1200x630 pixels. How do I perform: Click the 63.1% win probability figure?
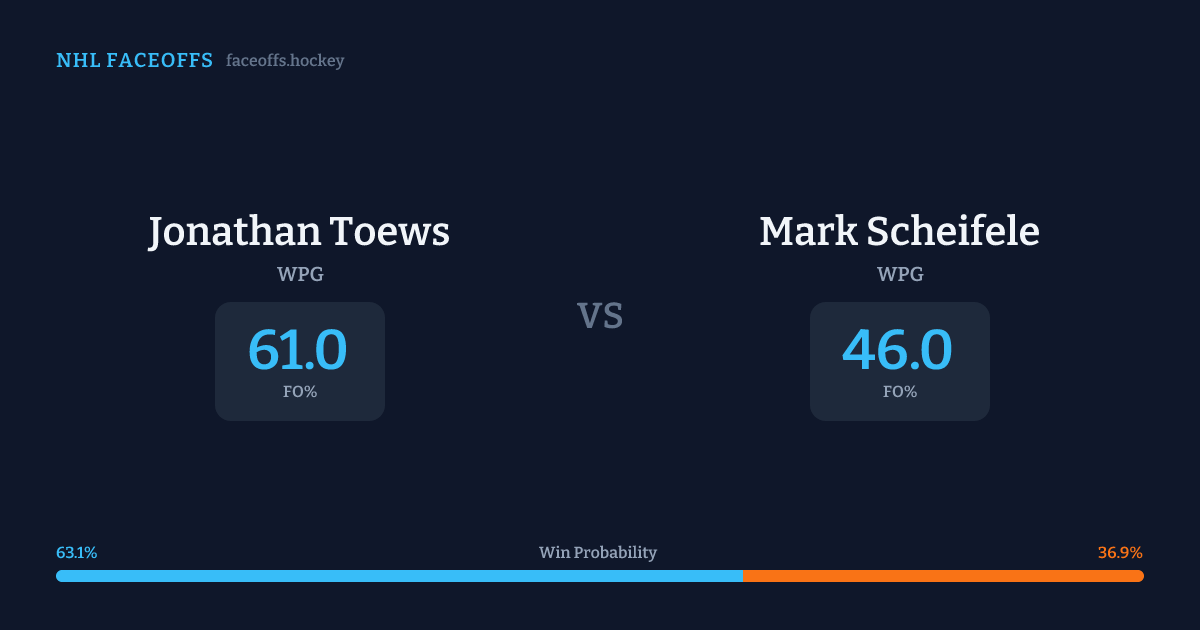pos(77,552)
